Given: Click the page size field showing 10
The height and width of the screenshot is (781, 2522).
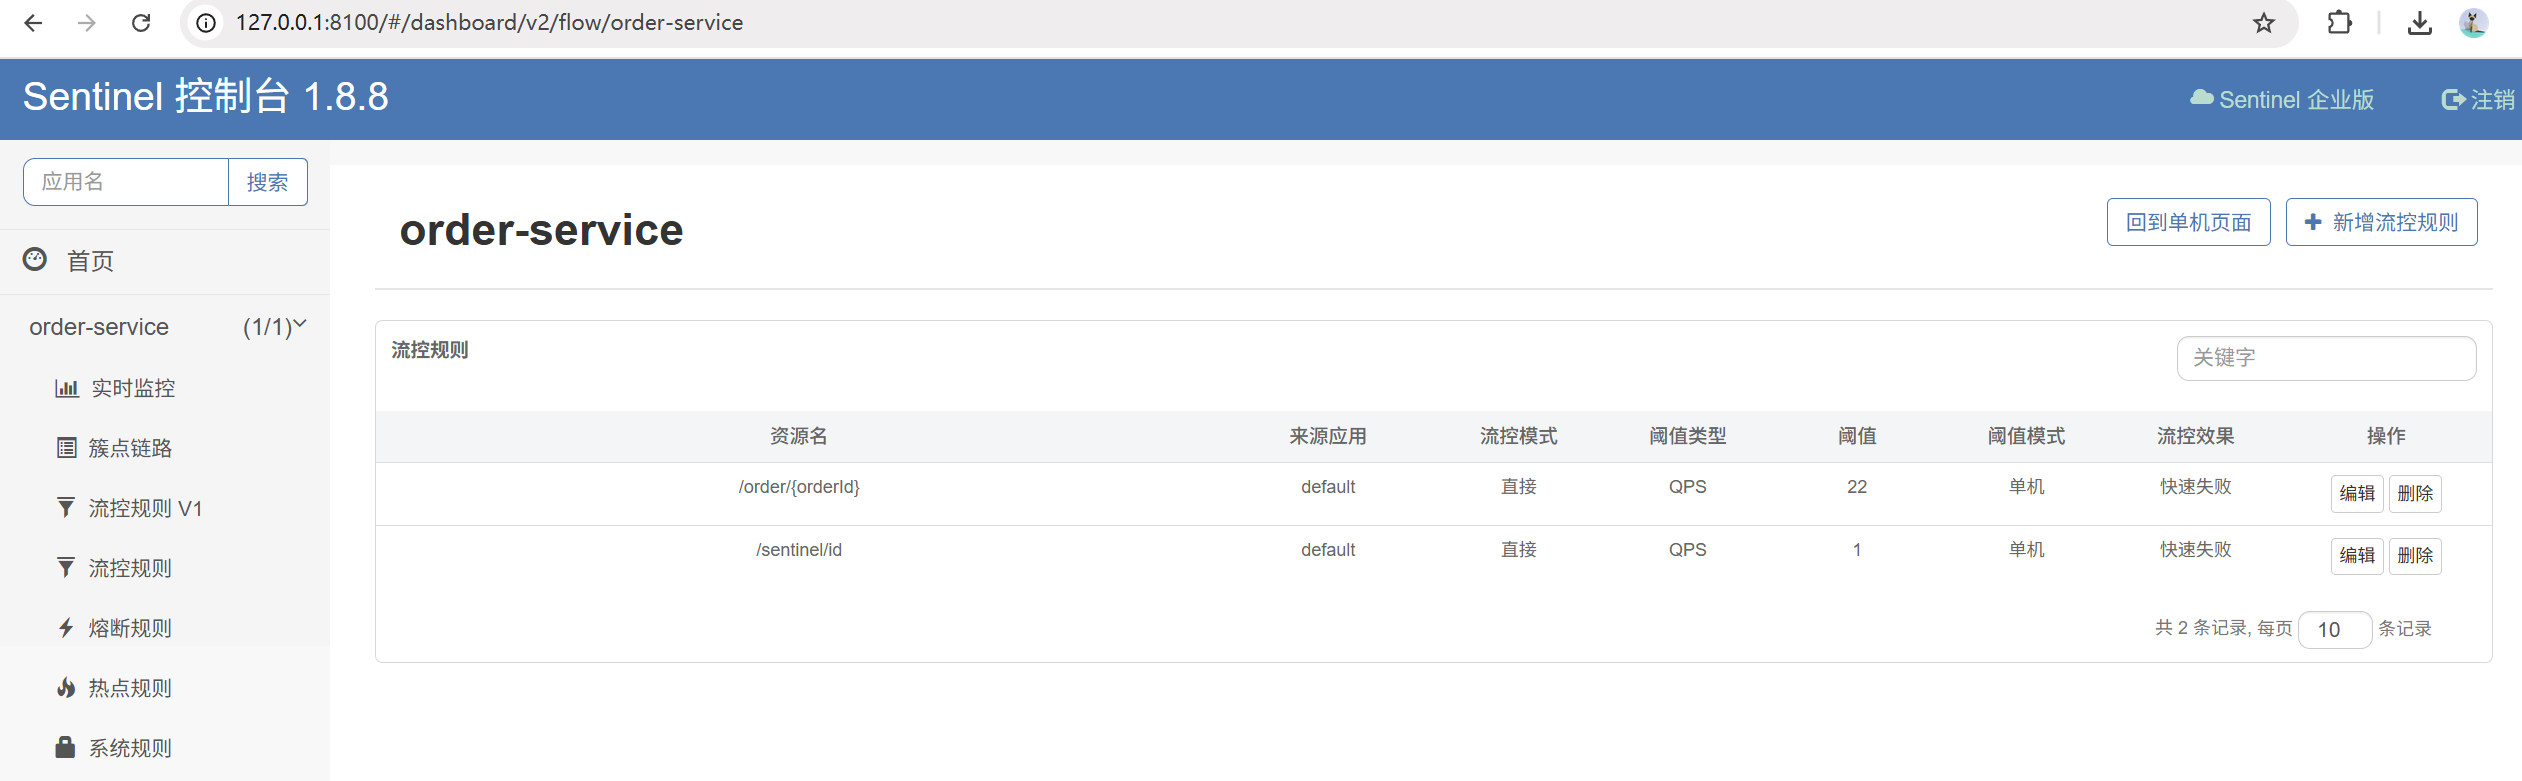Looking at the screenshot, I should 2335,630.
